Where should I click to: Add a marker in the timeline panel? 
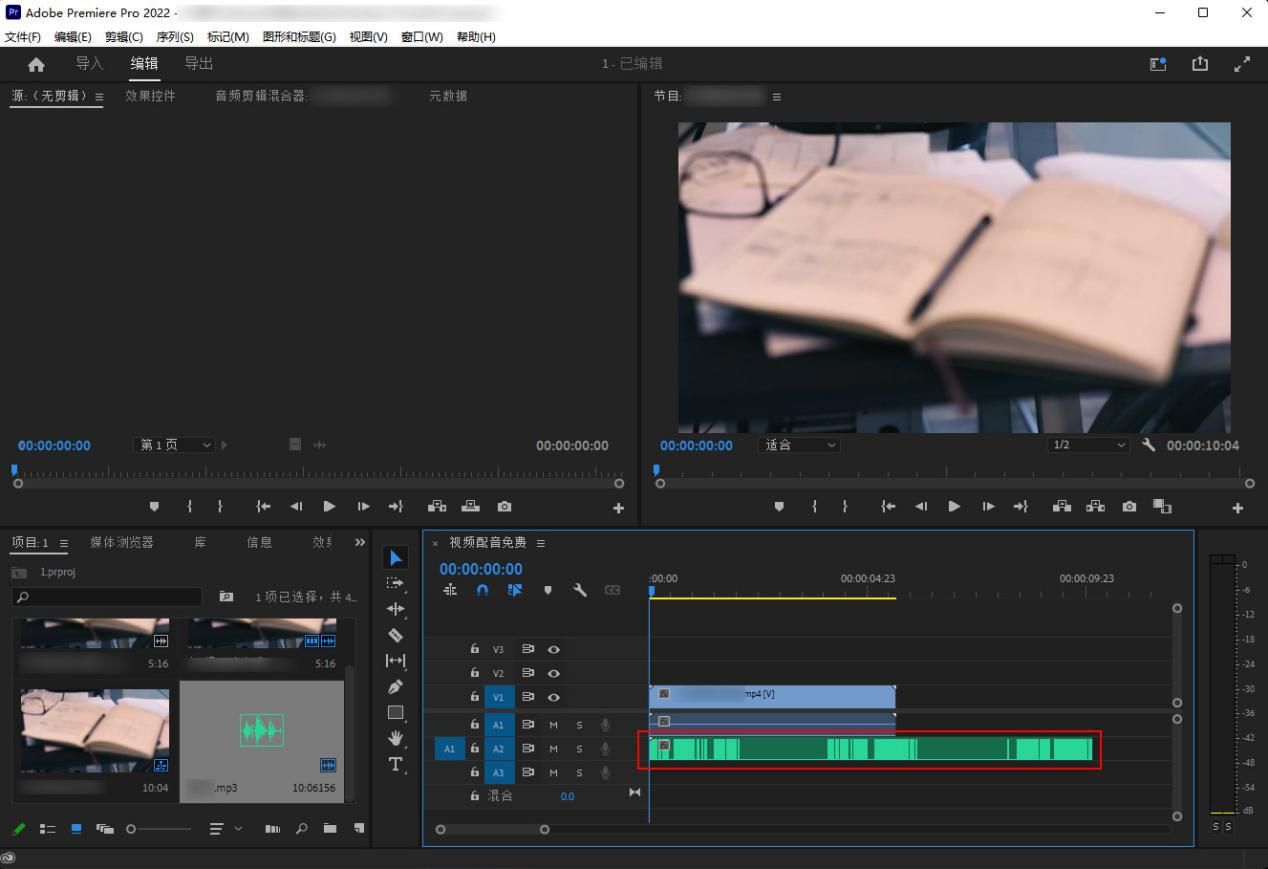click(547, 590)
